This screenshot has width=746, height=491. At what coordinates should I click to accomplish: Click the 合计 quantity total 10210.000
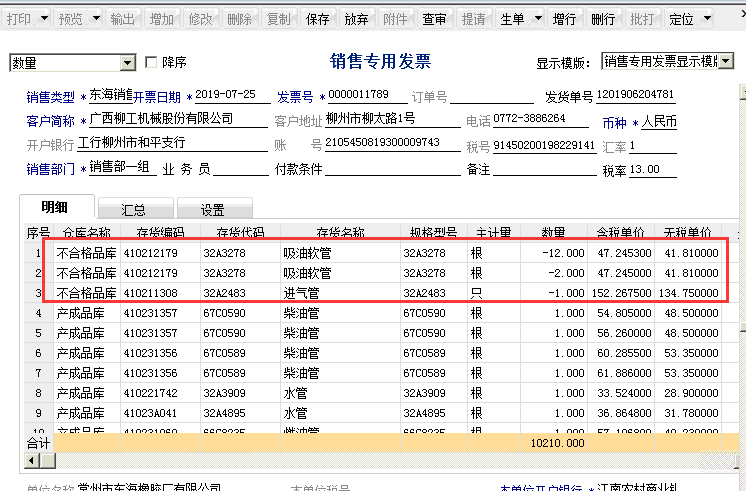click(554, 443)
